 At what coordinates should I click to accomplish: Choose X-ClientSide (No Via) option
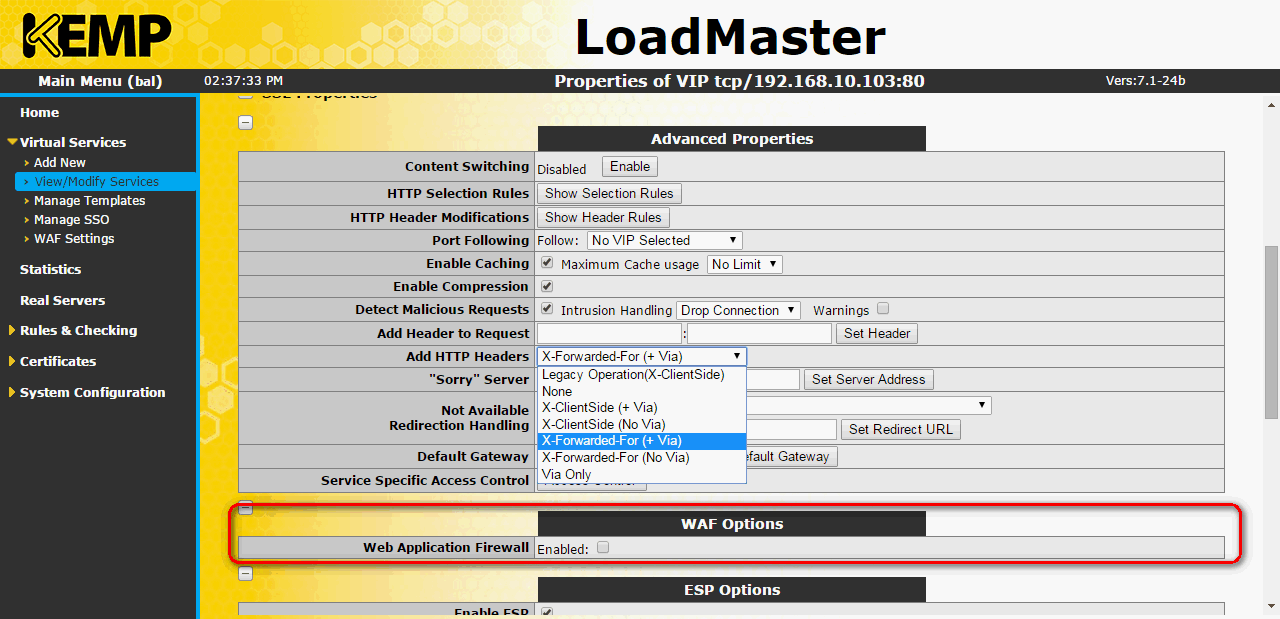(x=642, y=425)
